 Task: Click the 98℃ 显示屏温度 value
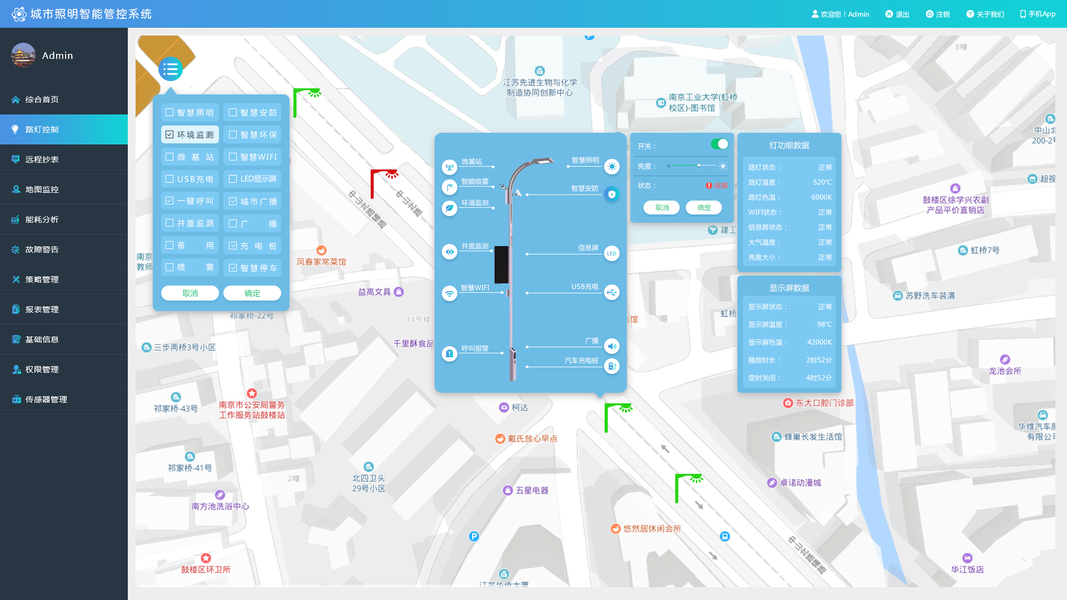tap(824, 324)
